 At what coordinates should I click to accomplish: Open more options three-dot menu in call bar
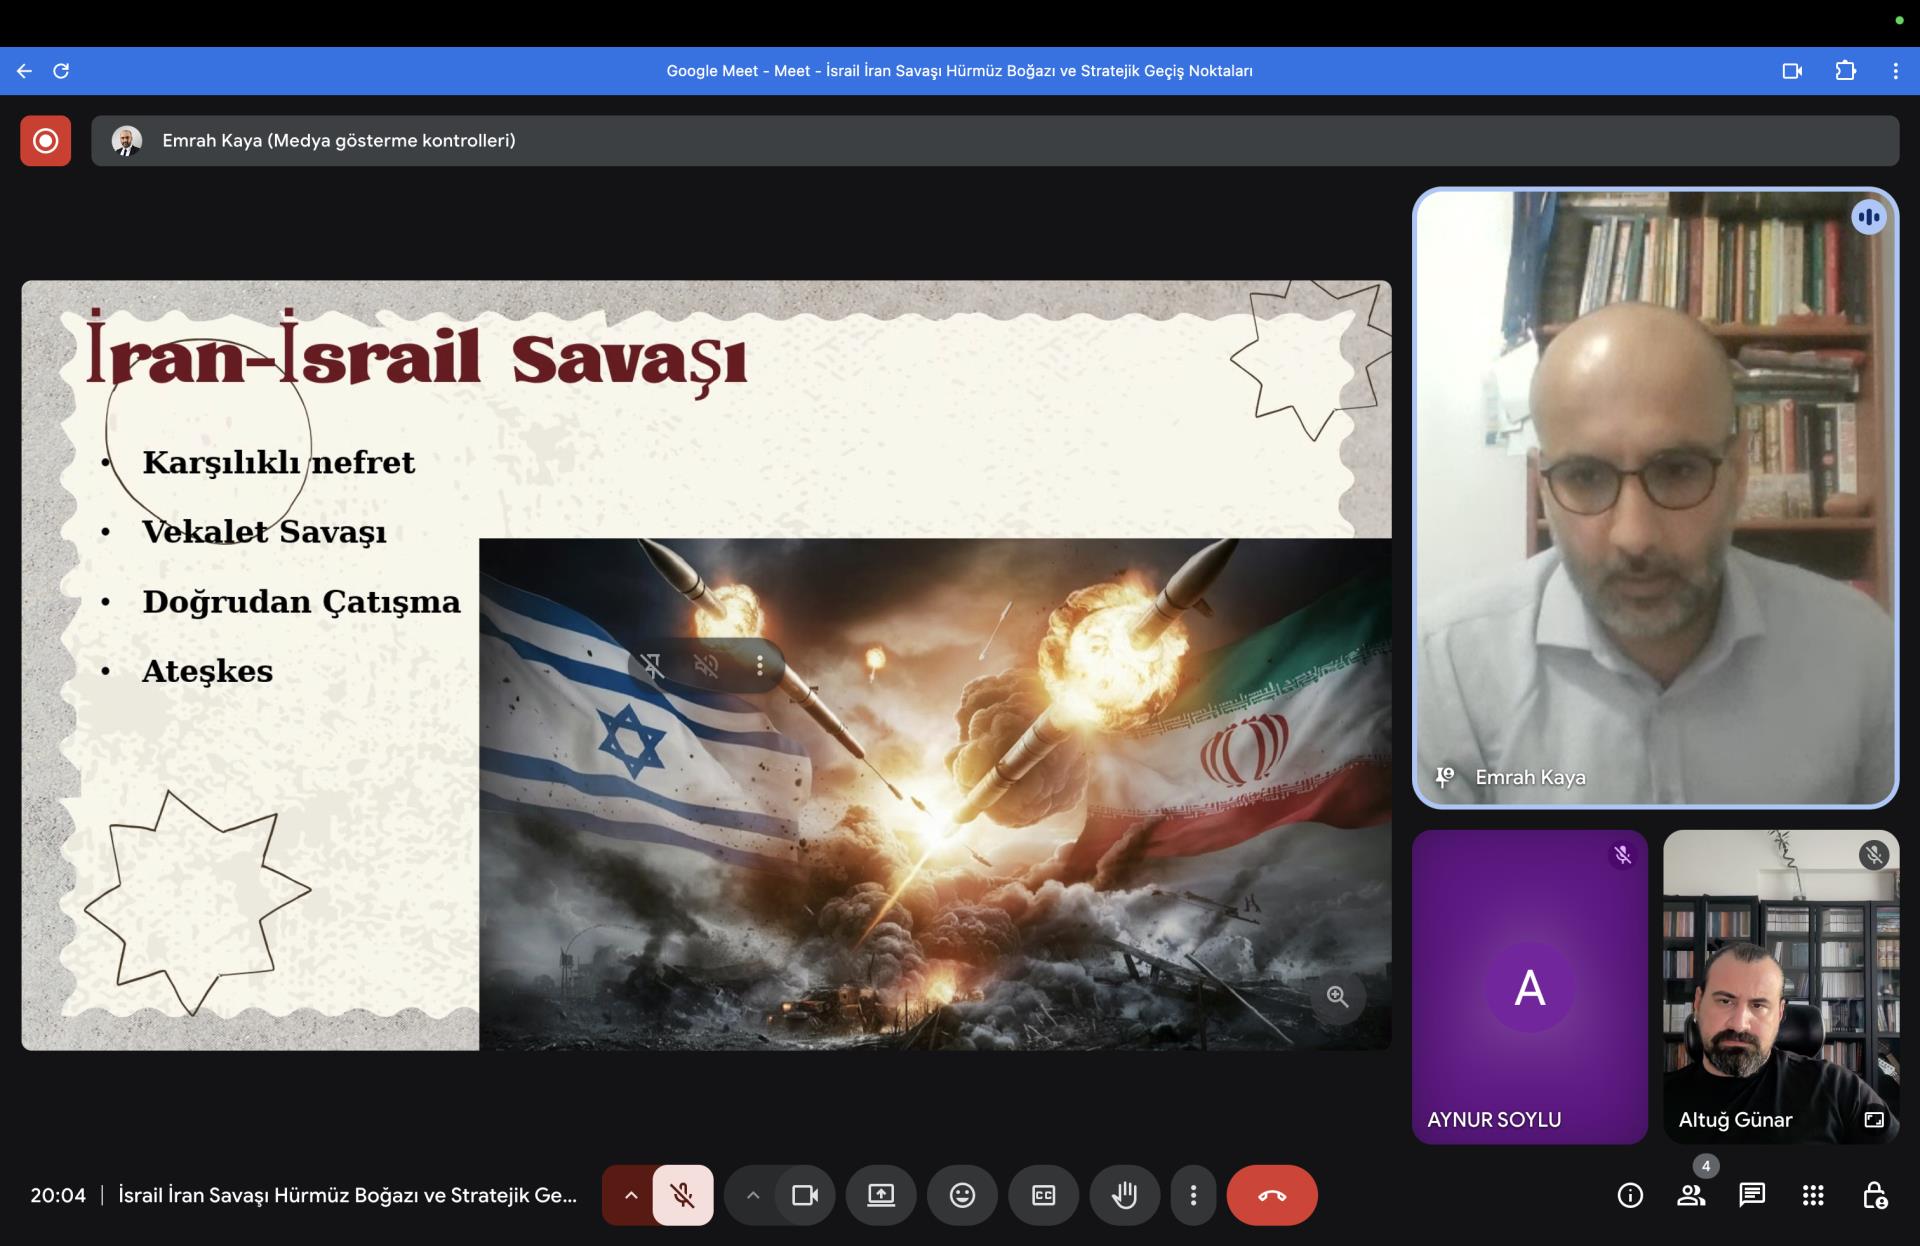tap(1192, 1195)
